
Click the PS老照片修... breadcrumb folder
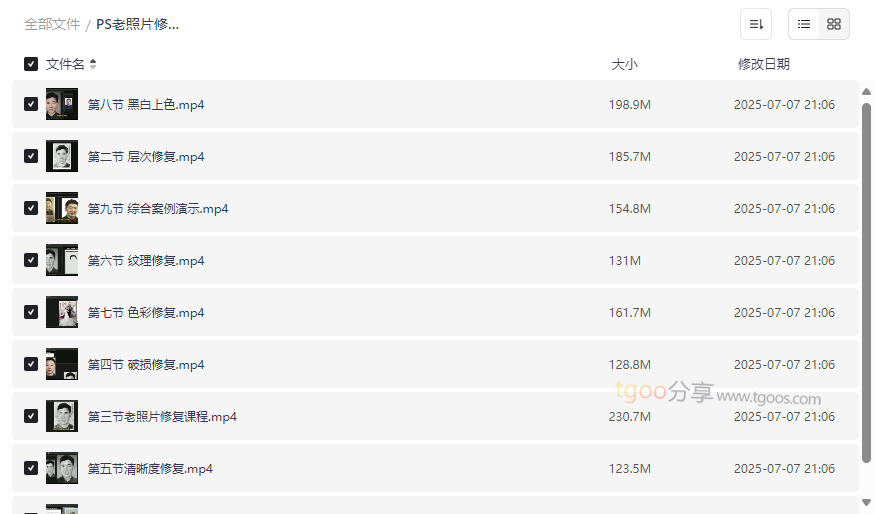[x=138, y=24]
